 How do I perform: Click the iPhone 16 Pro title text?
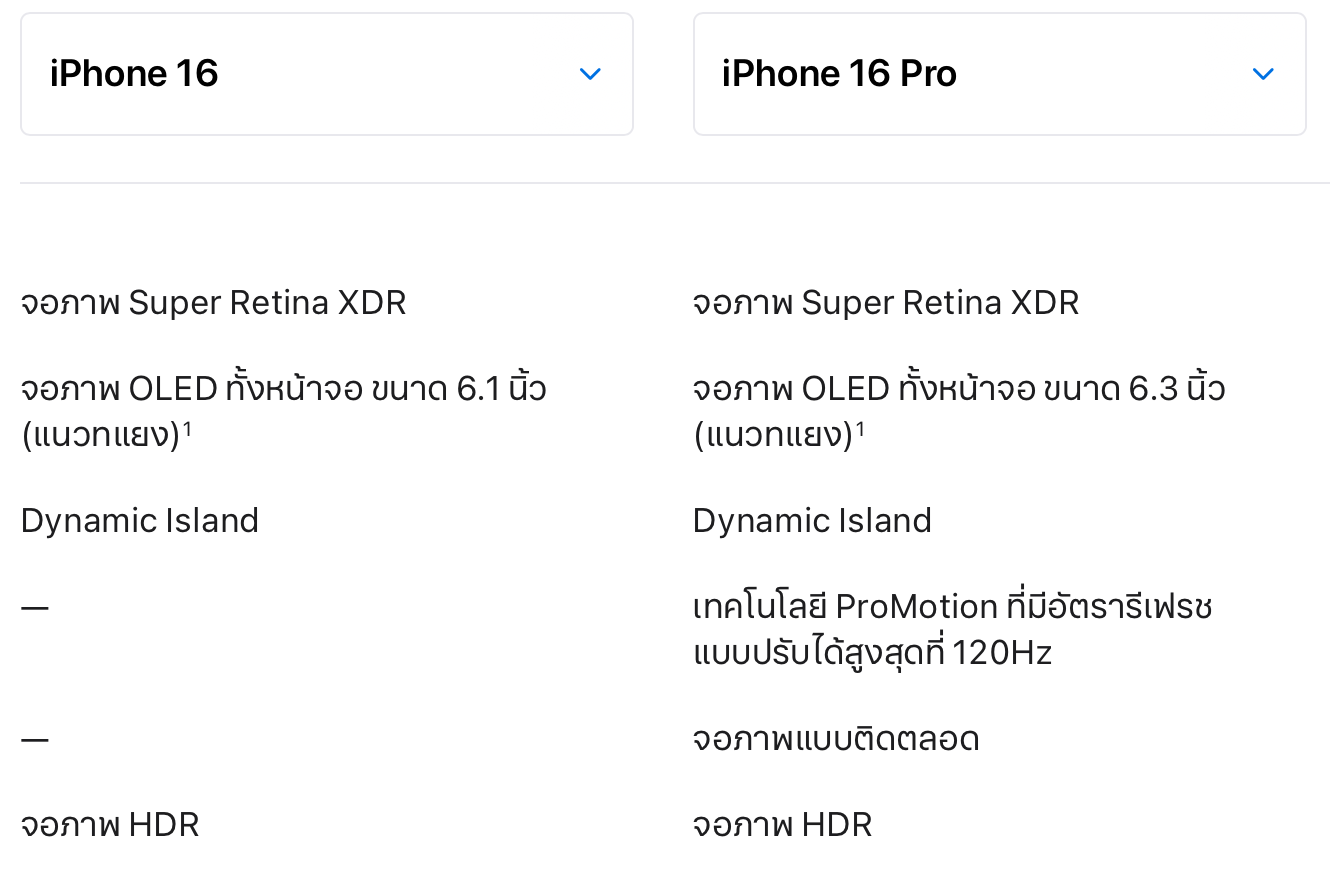[x=839, y=74]
